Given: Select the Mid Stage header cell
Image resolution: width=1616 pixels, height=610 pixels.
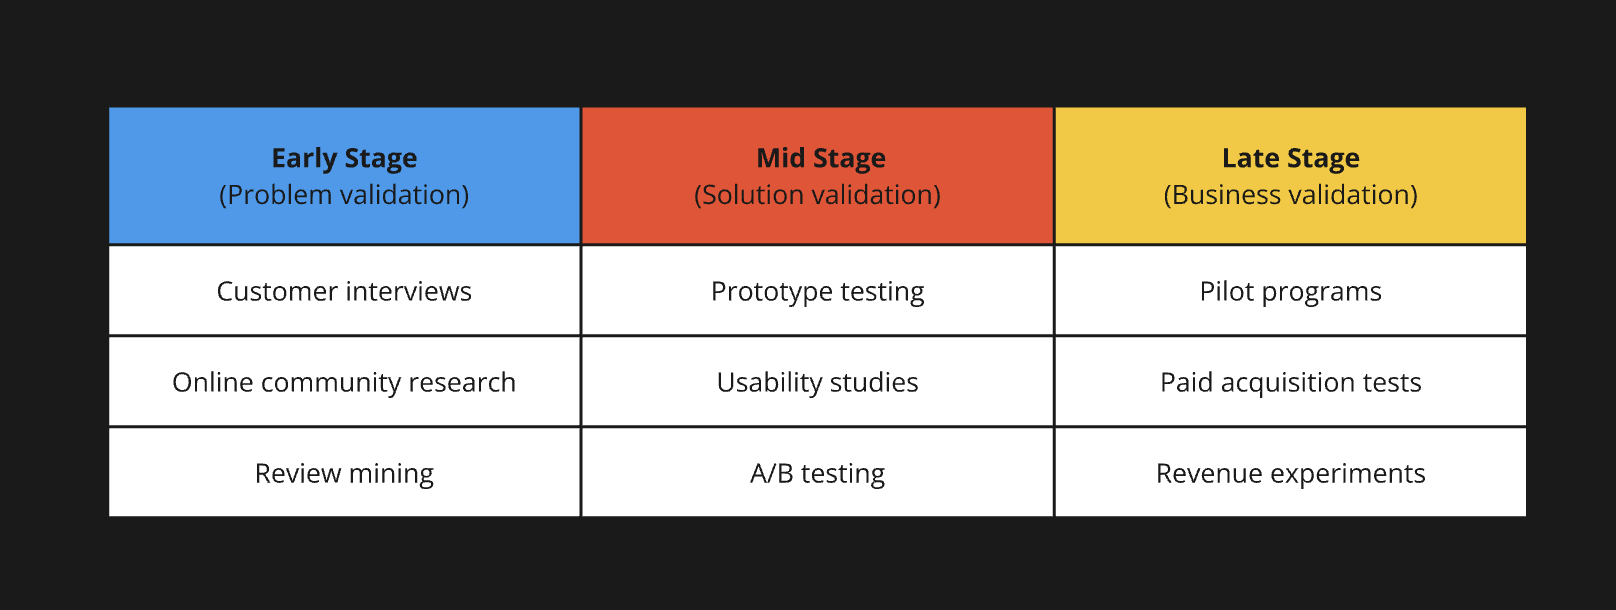Looking at the screenshot, I should point(817,176).
